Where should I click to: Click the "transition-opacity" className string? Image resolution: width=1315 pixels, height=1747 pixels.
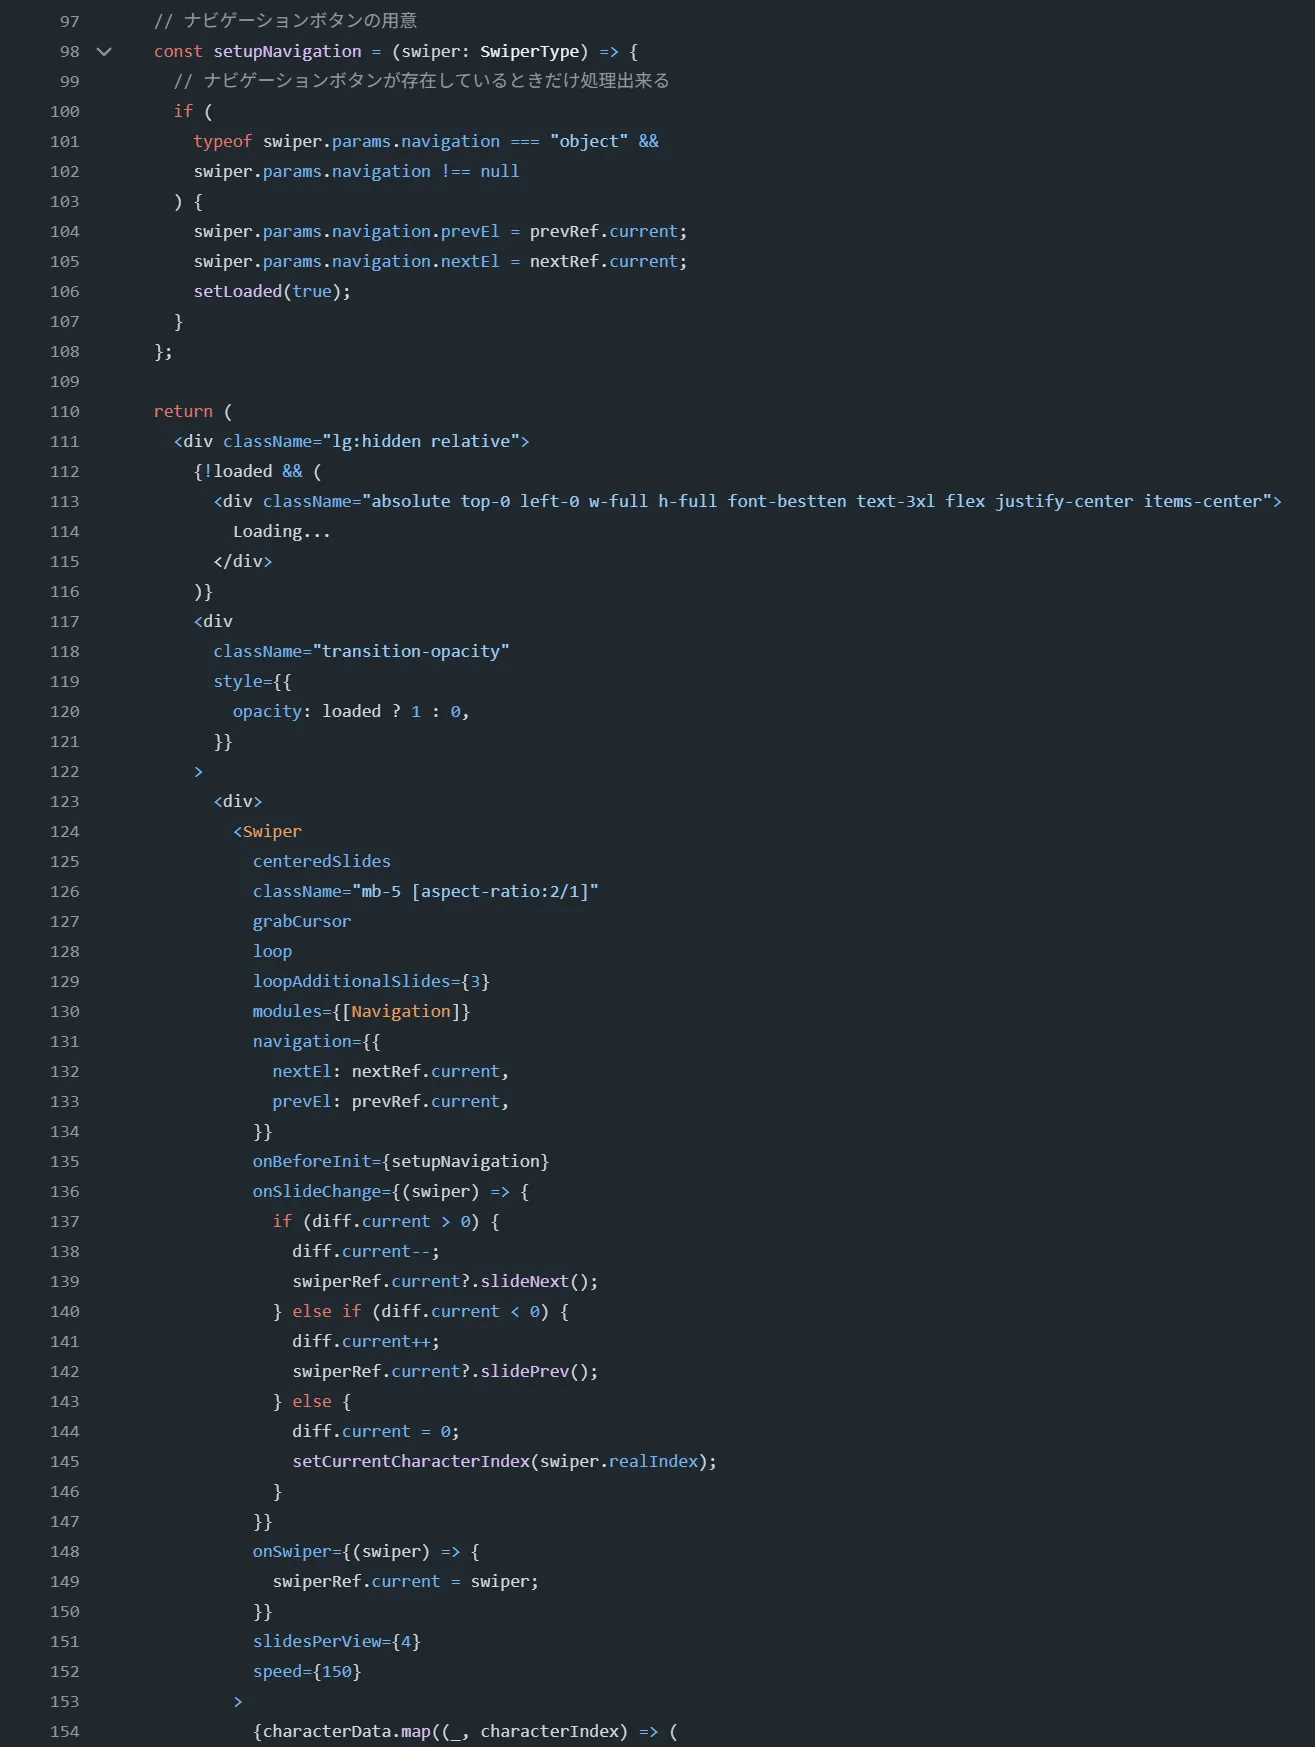(x=410, y=651)
